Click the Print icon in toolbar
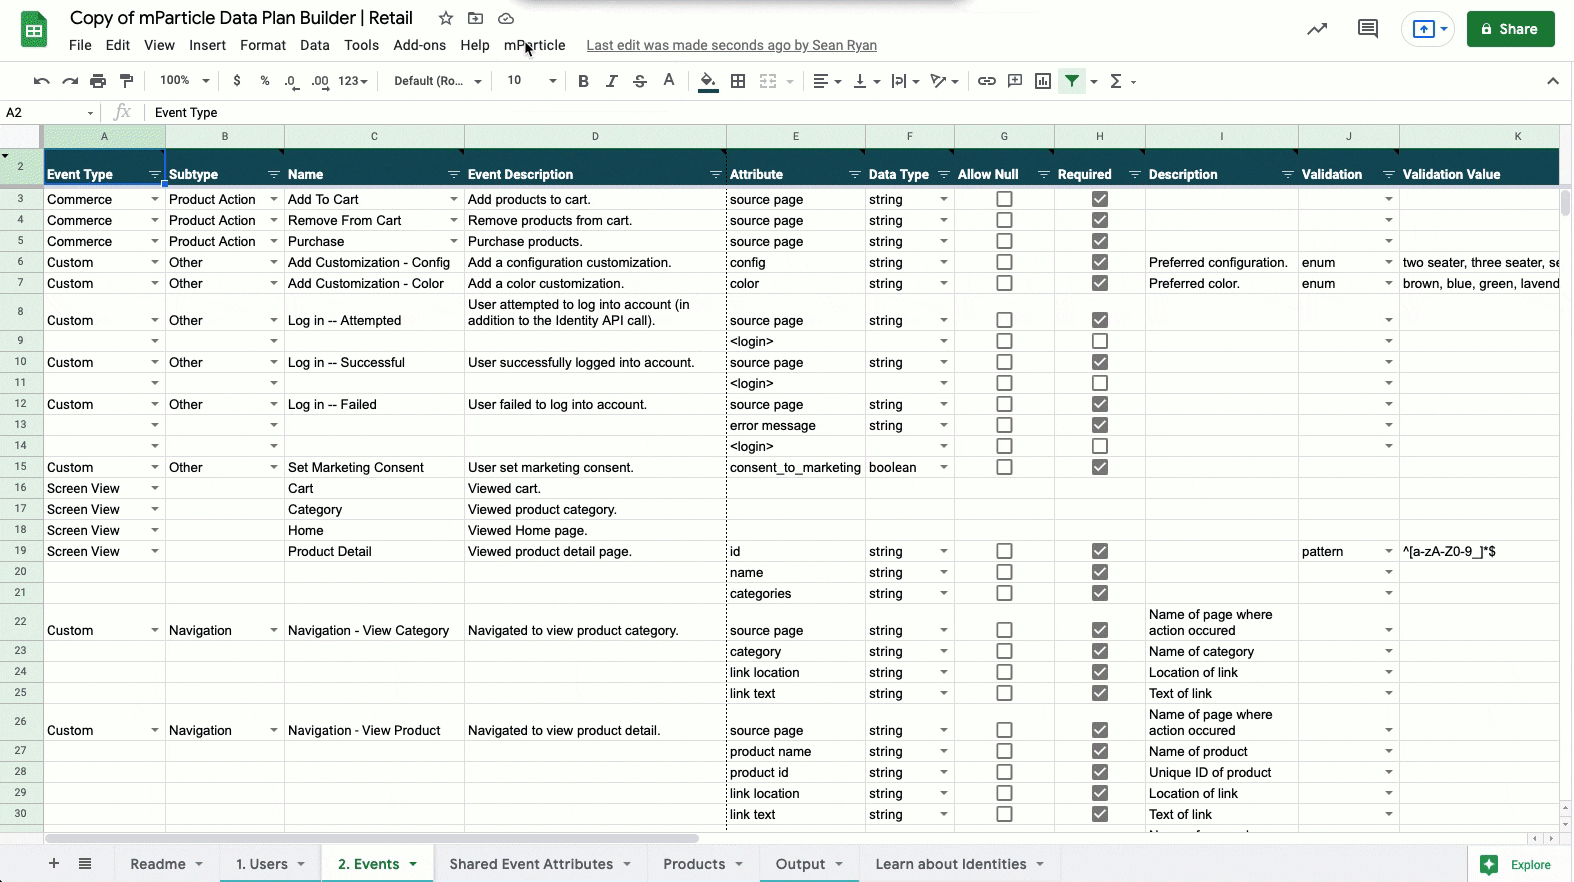 pyautogui.click(x=98, y=81)
